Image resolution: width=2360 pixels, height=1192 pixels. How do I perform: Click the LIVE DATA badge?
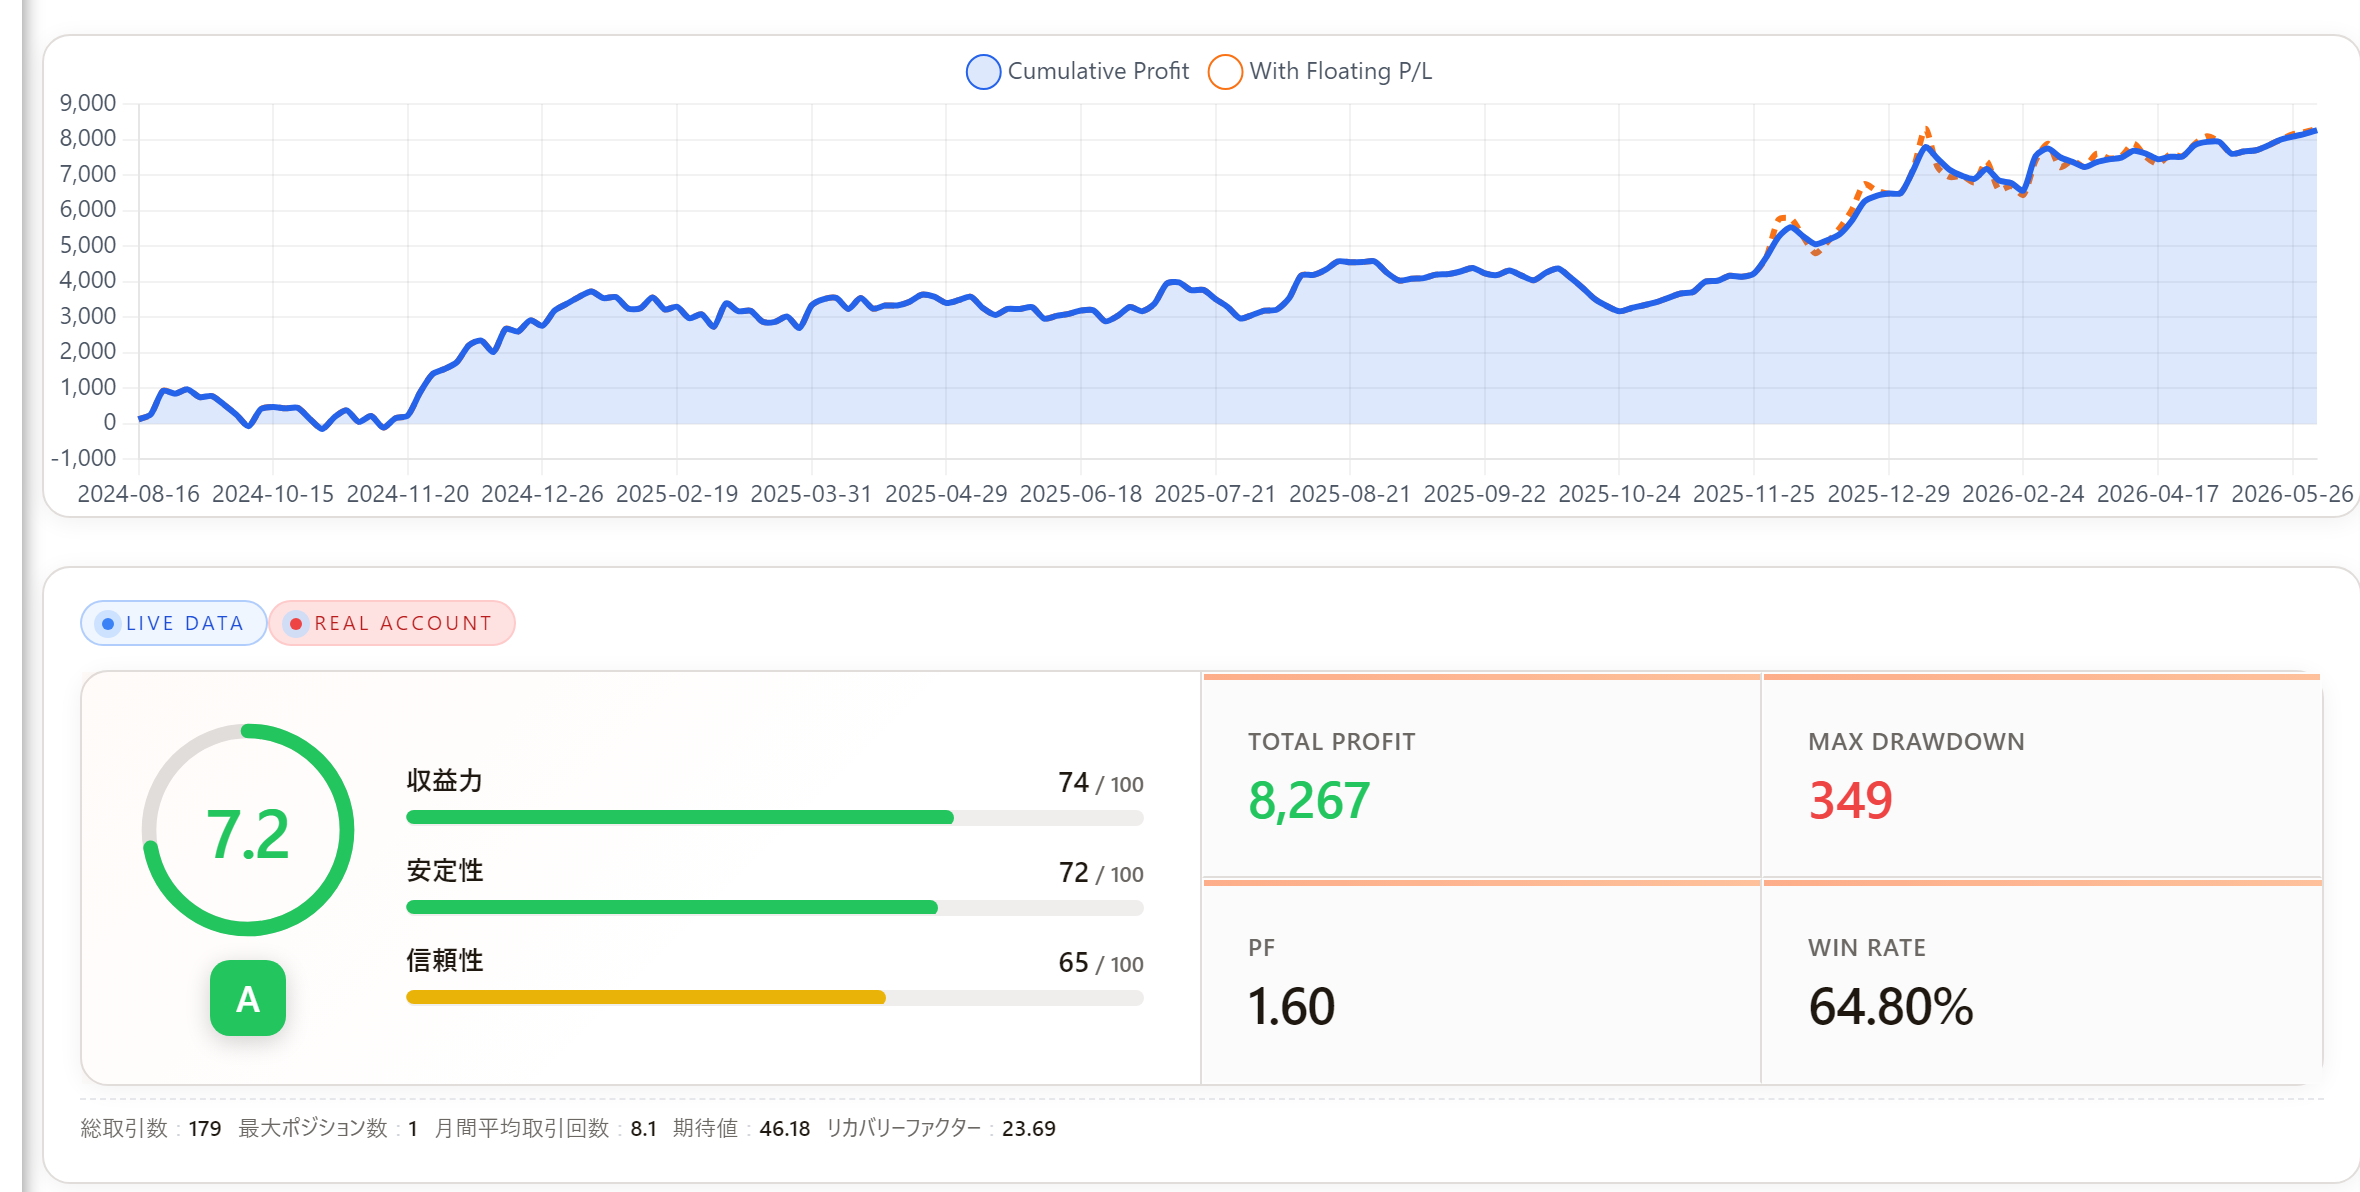point(173,623)
